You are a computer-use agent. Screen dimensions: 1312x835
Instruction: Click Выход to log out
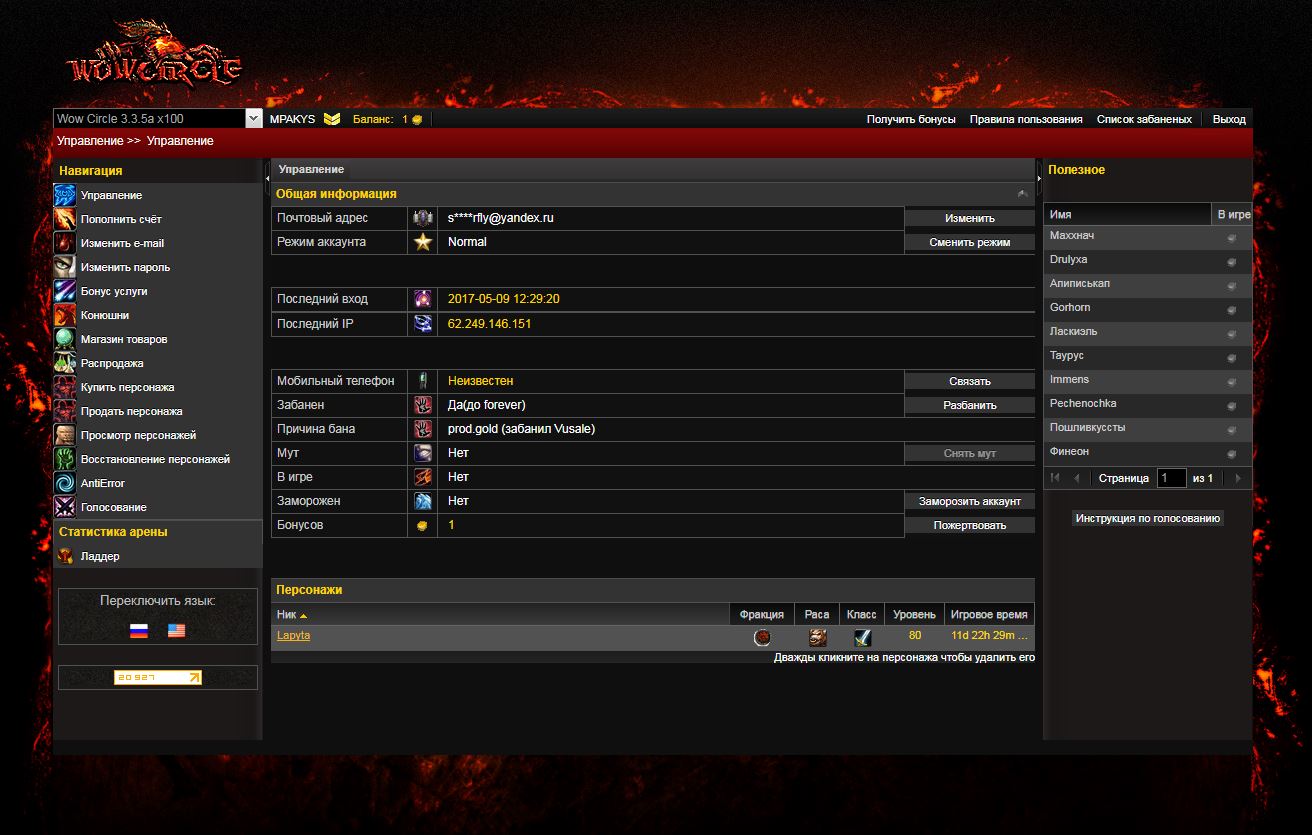click(1229, 119)
